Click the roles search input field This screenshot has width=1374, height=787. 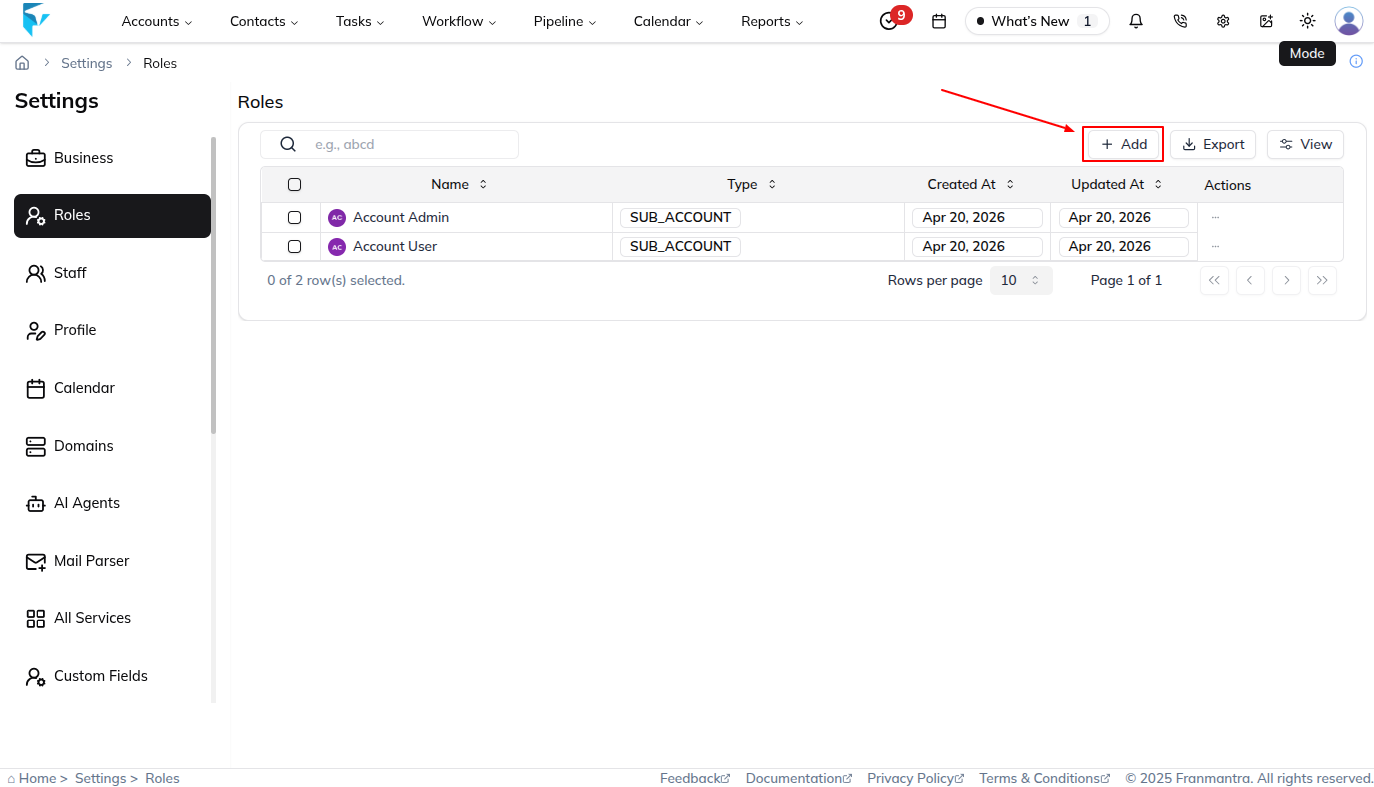point(389,144)
